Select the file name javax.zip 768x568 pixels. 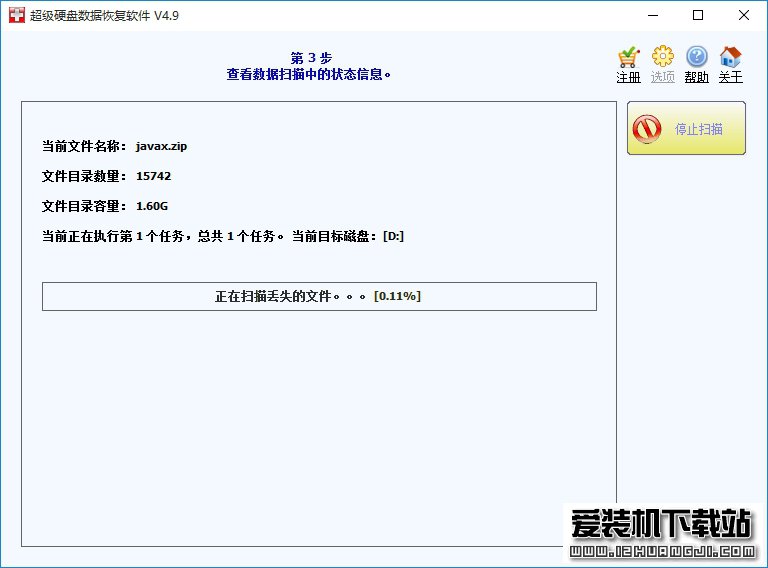(x=161, y=146)
